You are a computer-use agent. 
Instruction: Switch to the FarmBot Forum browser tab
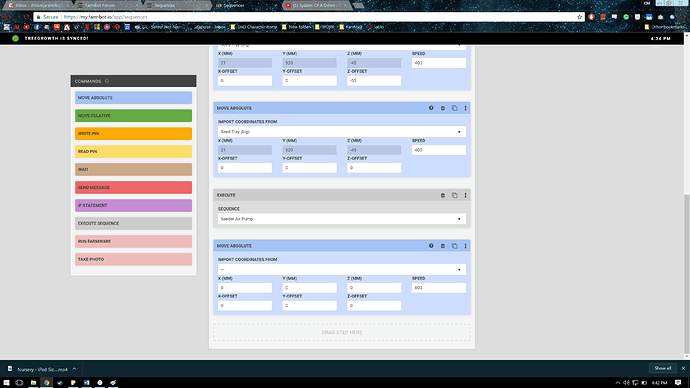(x=105, y=5)
